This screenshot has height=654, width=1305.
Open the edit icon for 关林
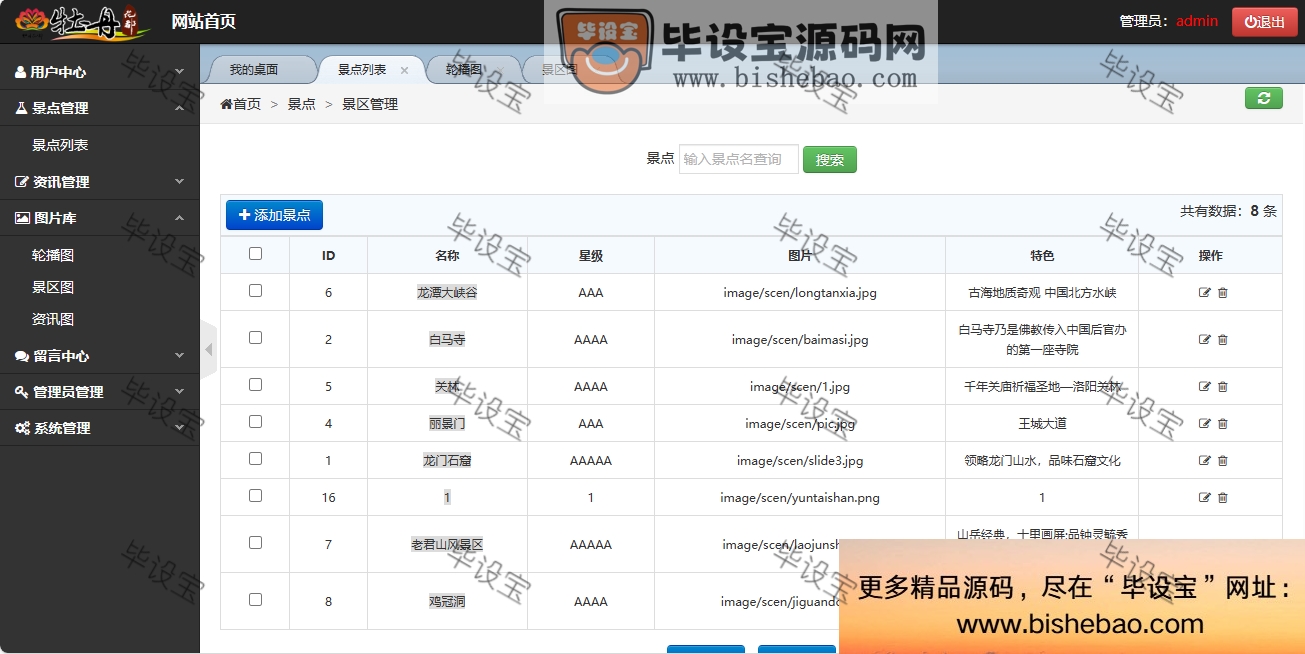point(1204,387)
